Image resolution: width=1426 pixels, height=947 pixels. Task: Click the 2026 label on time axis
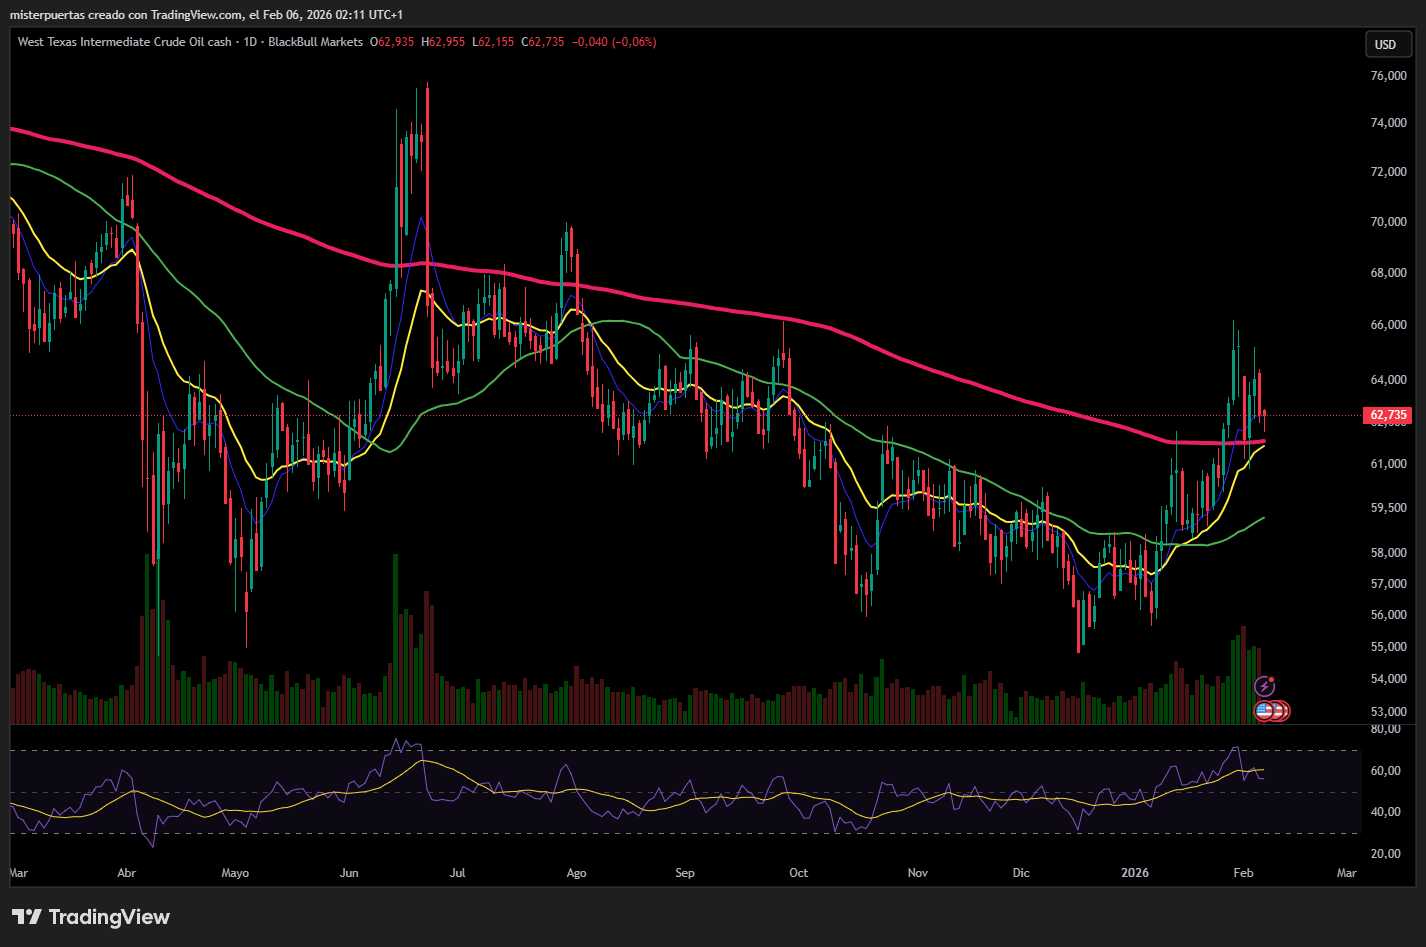[1135, 873]
